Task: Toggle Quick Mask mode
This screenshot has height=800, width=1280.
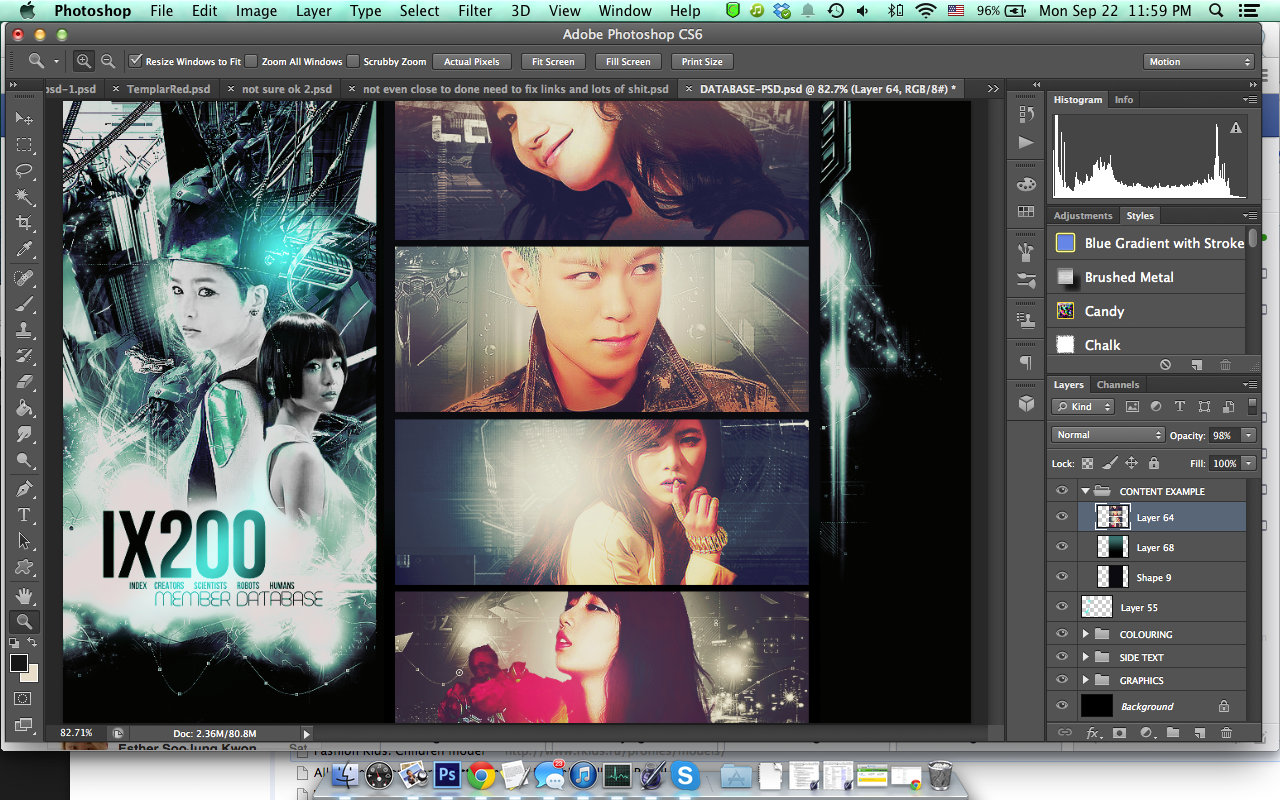Action: [24, 699]
